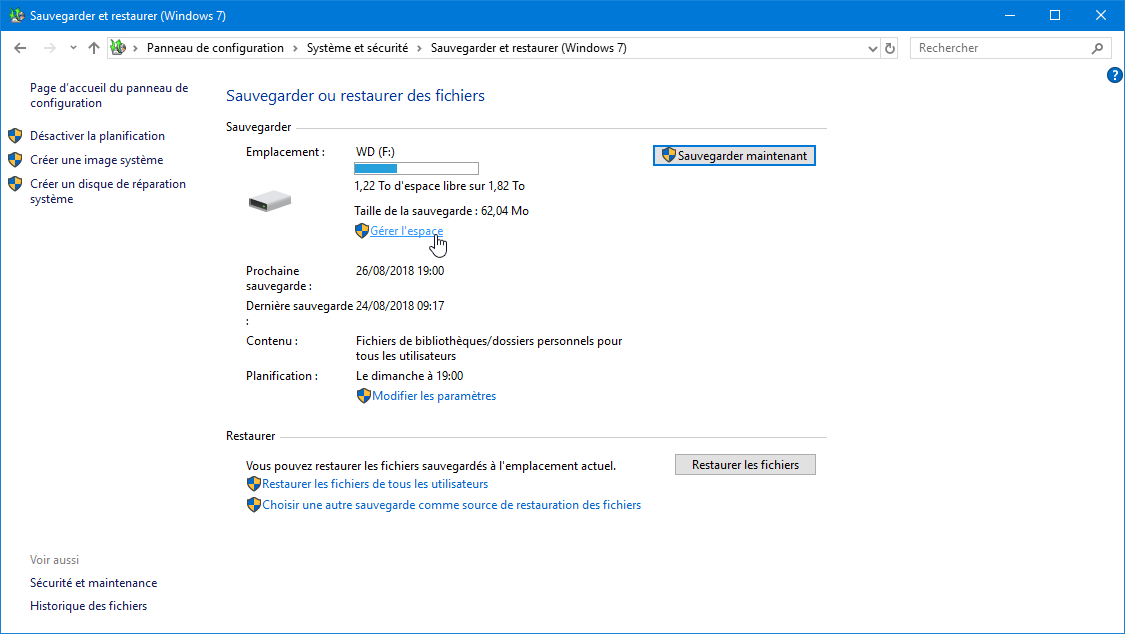Click the breadcrumb arrow after Système et sécurité
Image resolution: width=1125 pixels, height=634 pixels.
click(x=420, y=48)
